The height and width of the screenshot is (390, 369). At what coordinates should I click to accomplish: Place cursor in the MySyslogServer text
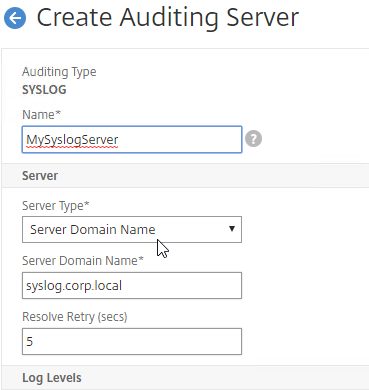[72, 140]
